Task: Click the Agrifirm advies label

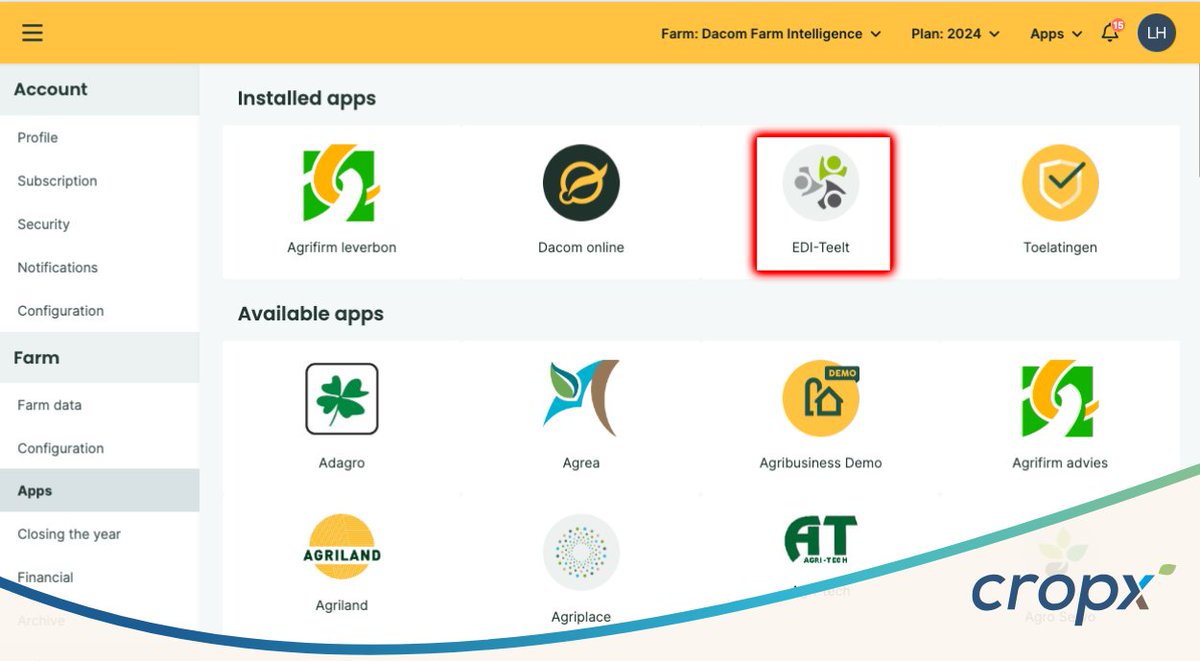Action: point(1060,463)
